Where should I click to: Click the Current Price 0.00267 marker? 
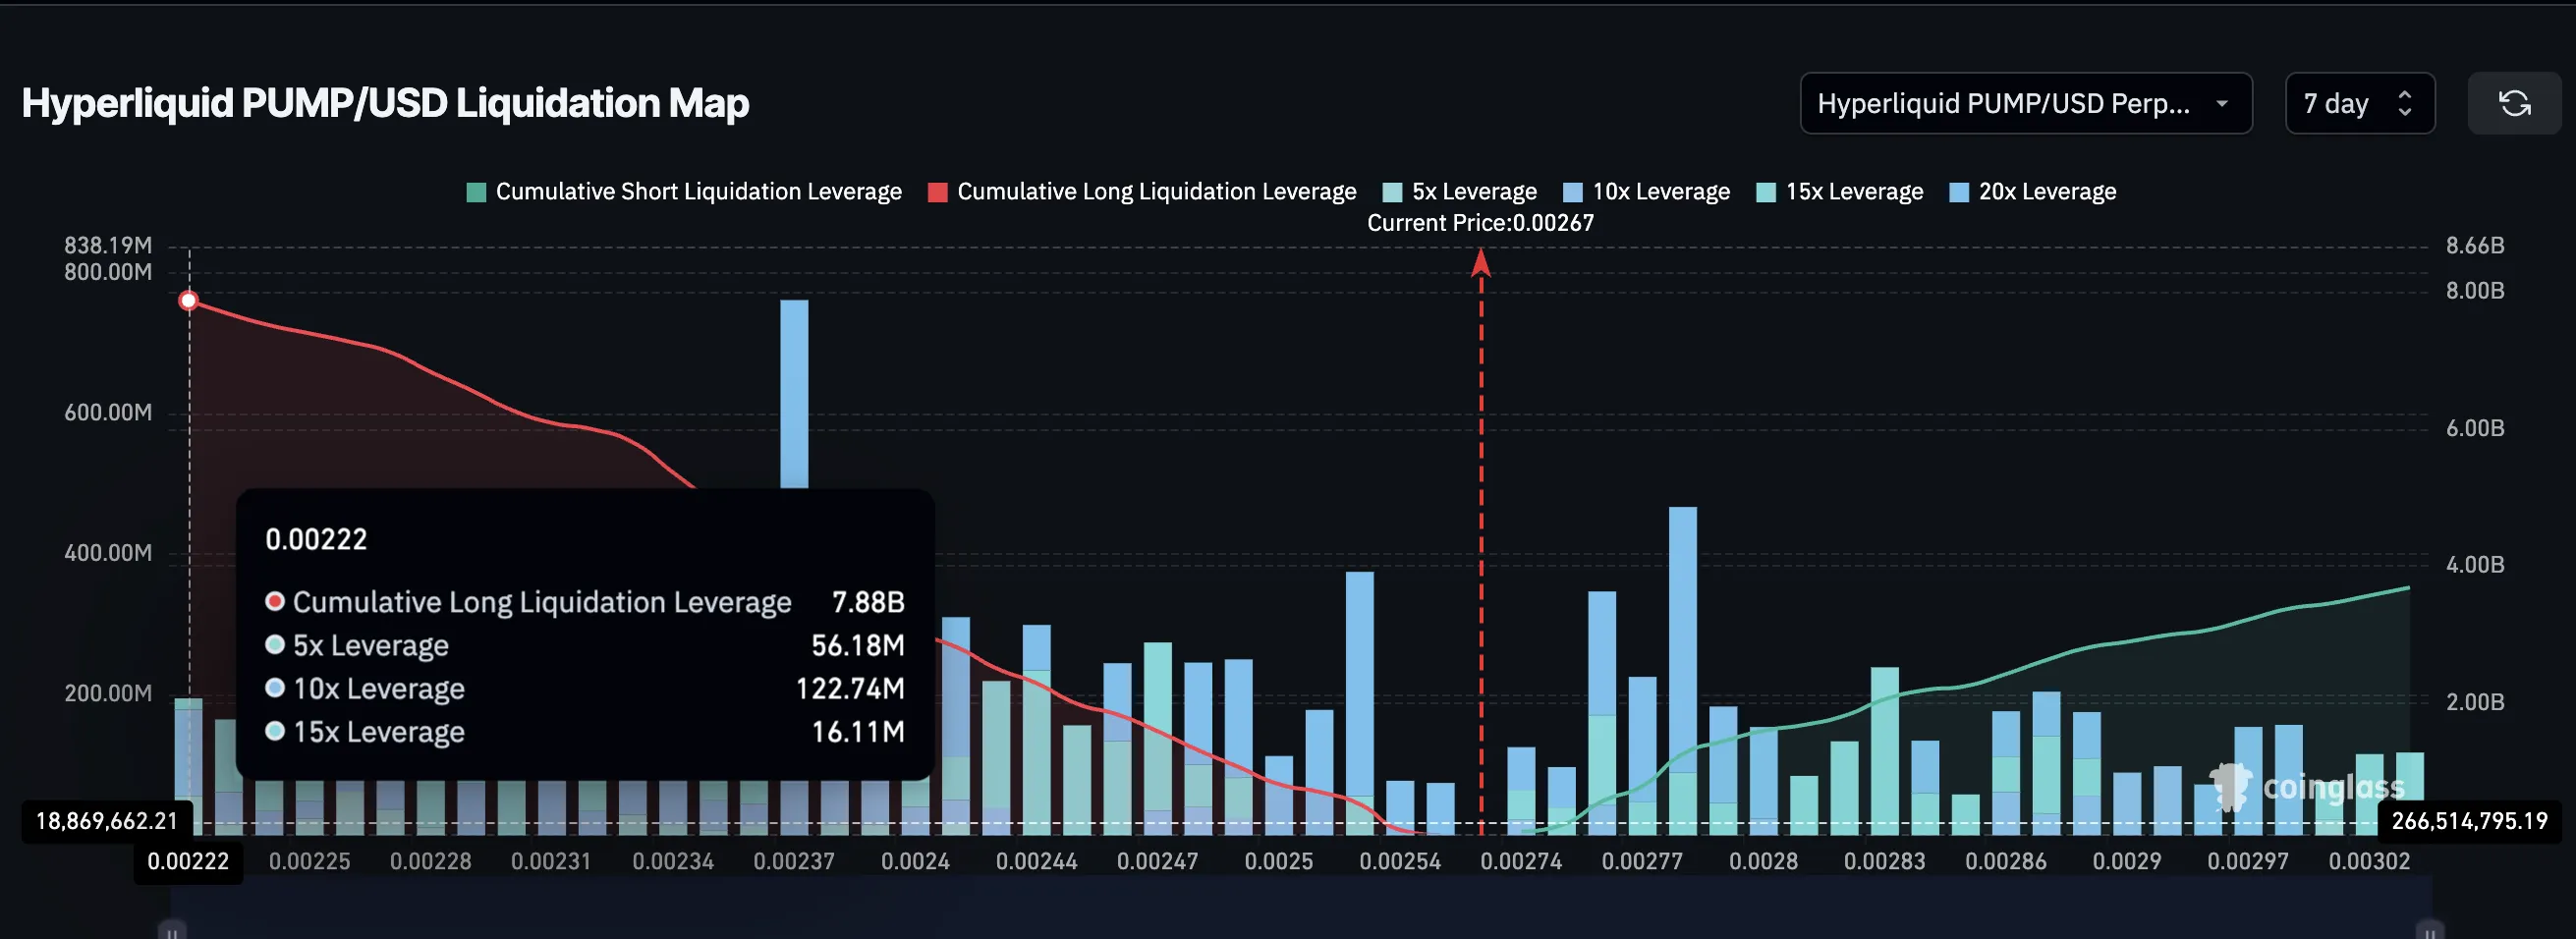[x=1480, y=222]
